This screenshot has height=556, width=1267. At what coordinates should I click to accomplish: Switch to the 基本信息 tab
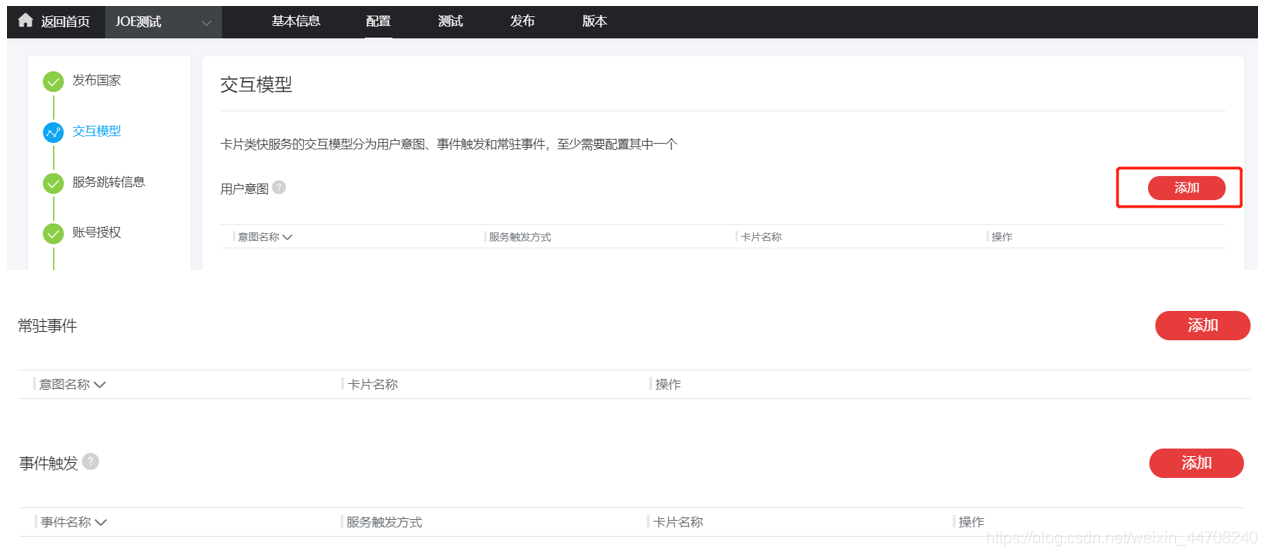point(296,21)
